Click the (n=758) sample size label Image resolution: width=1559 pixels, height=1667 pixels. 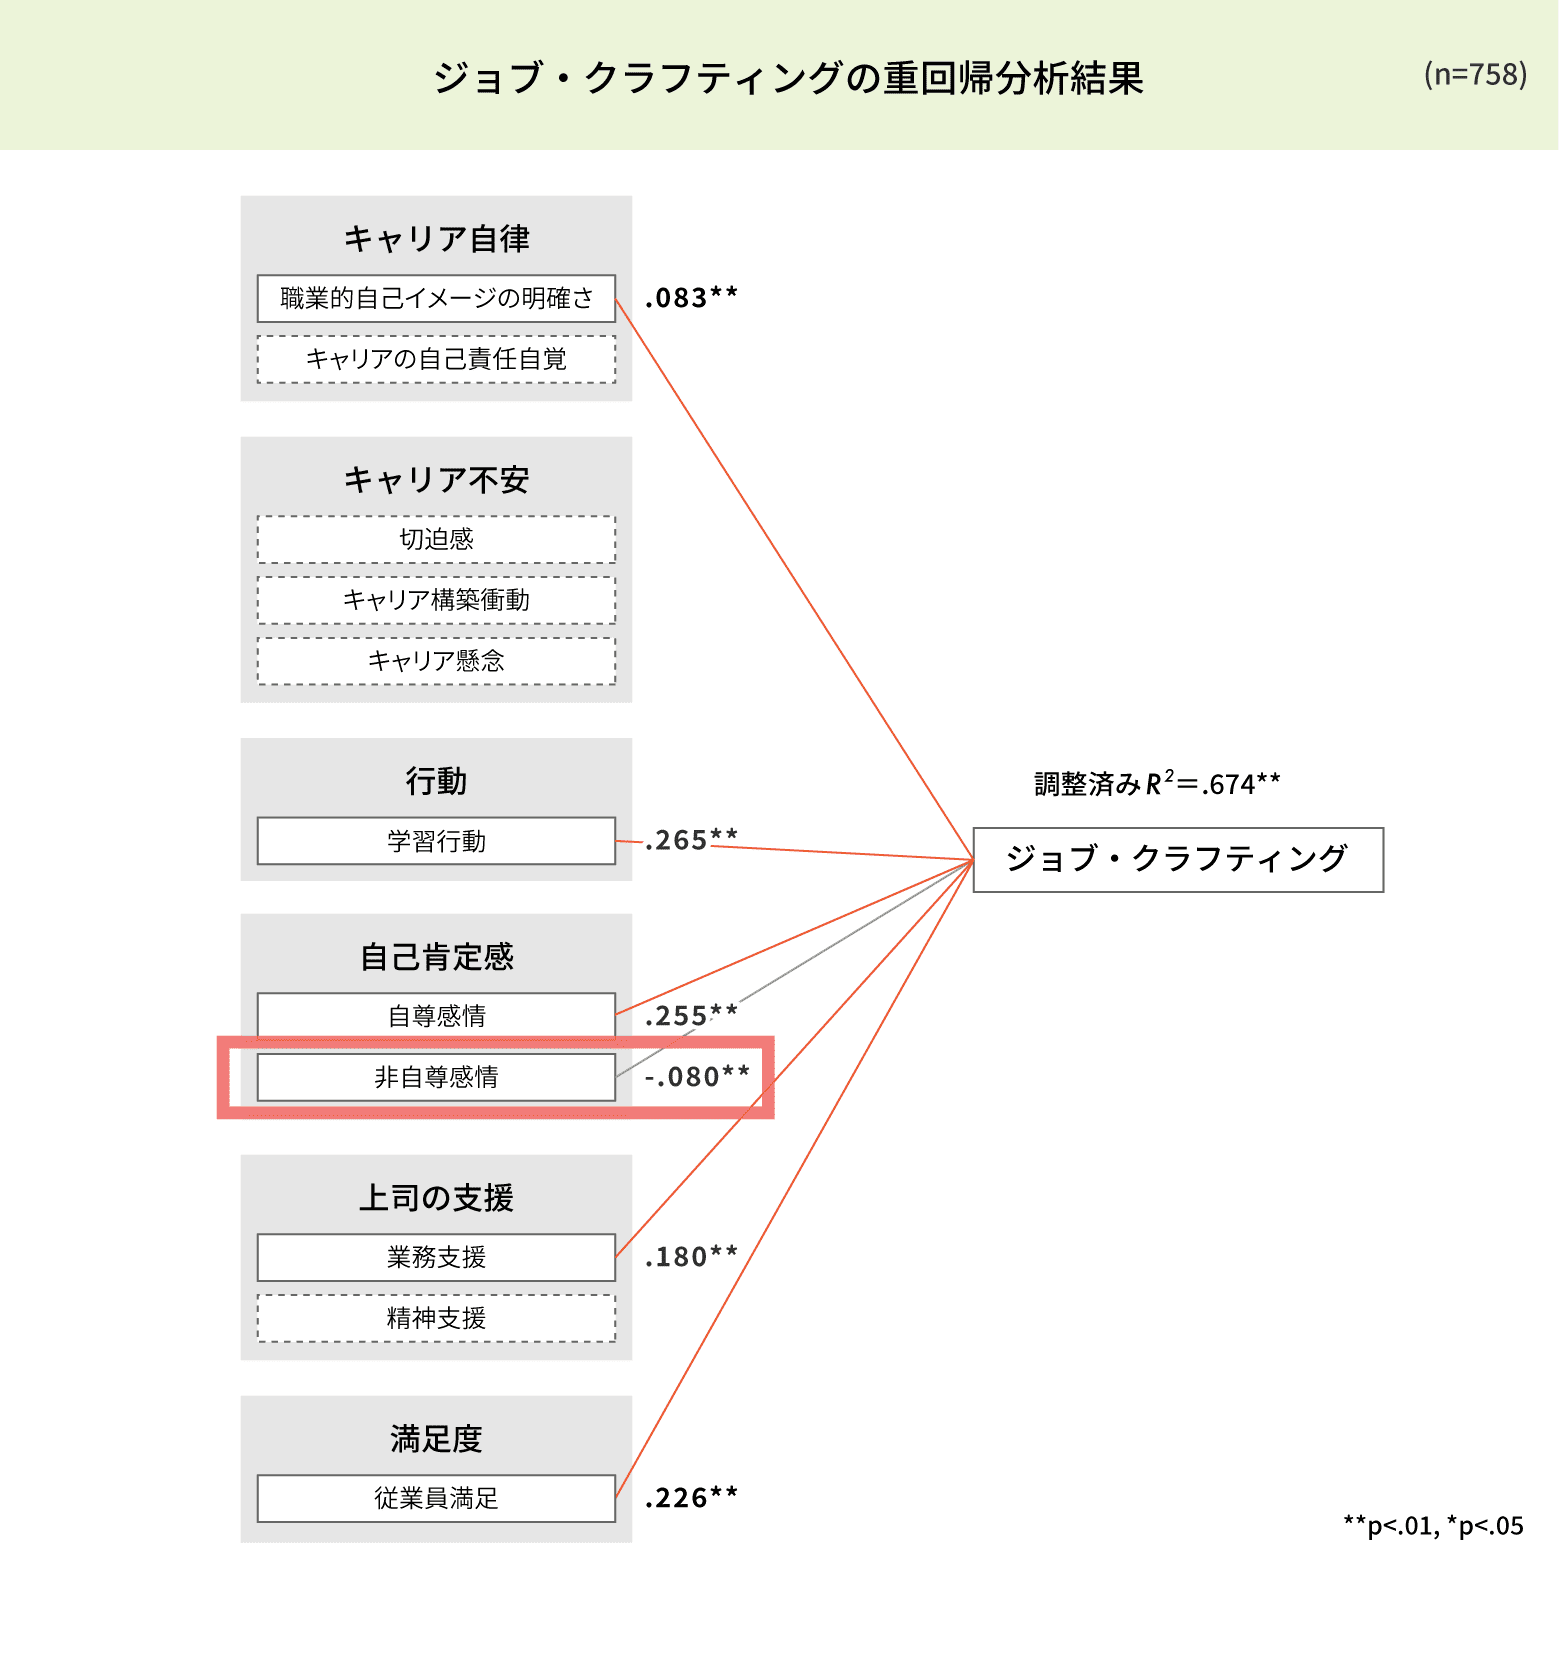[1475, 75]
